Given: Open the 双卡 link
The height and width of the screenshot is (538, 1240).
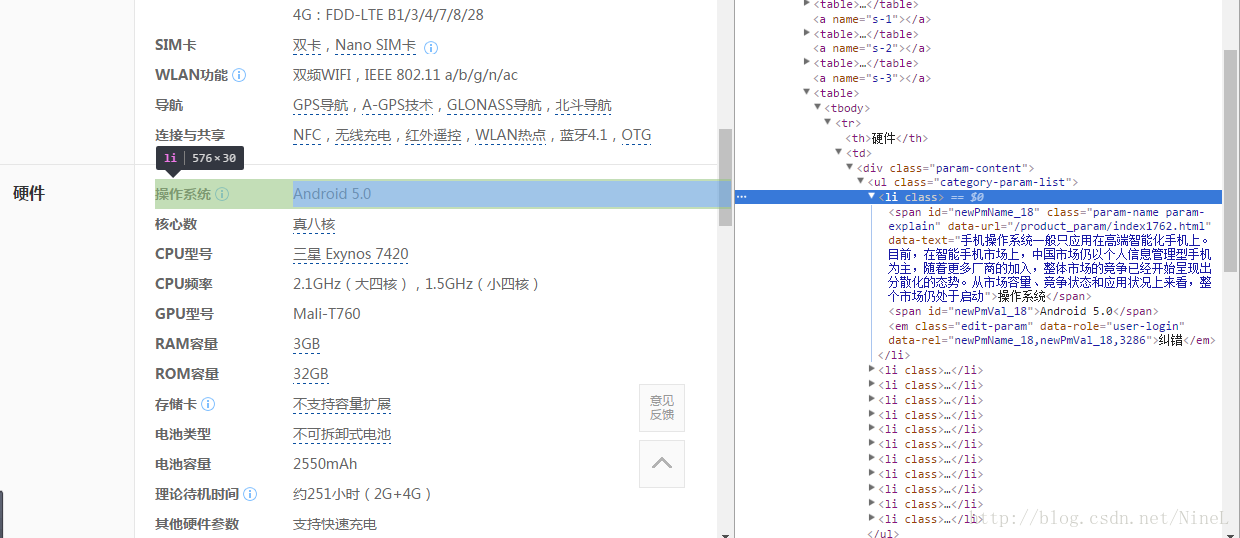Looking at the screenshot, I should [307, 45].
